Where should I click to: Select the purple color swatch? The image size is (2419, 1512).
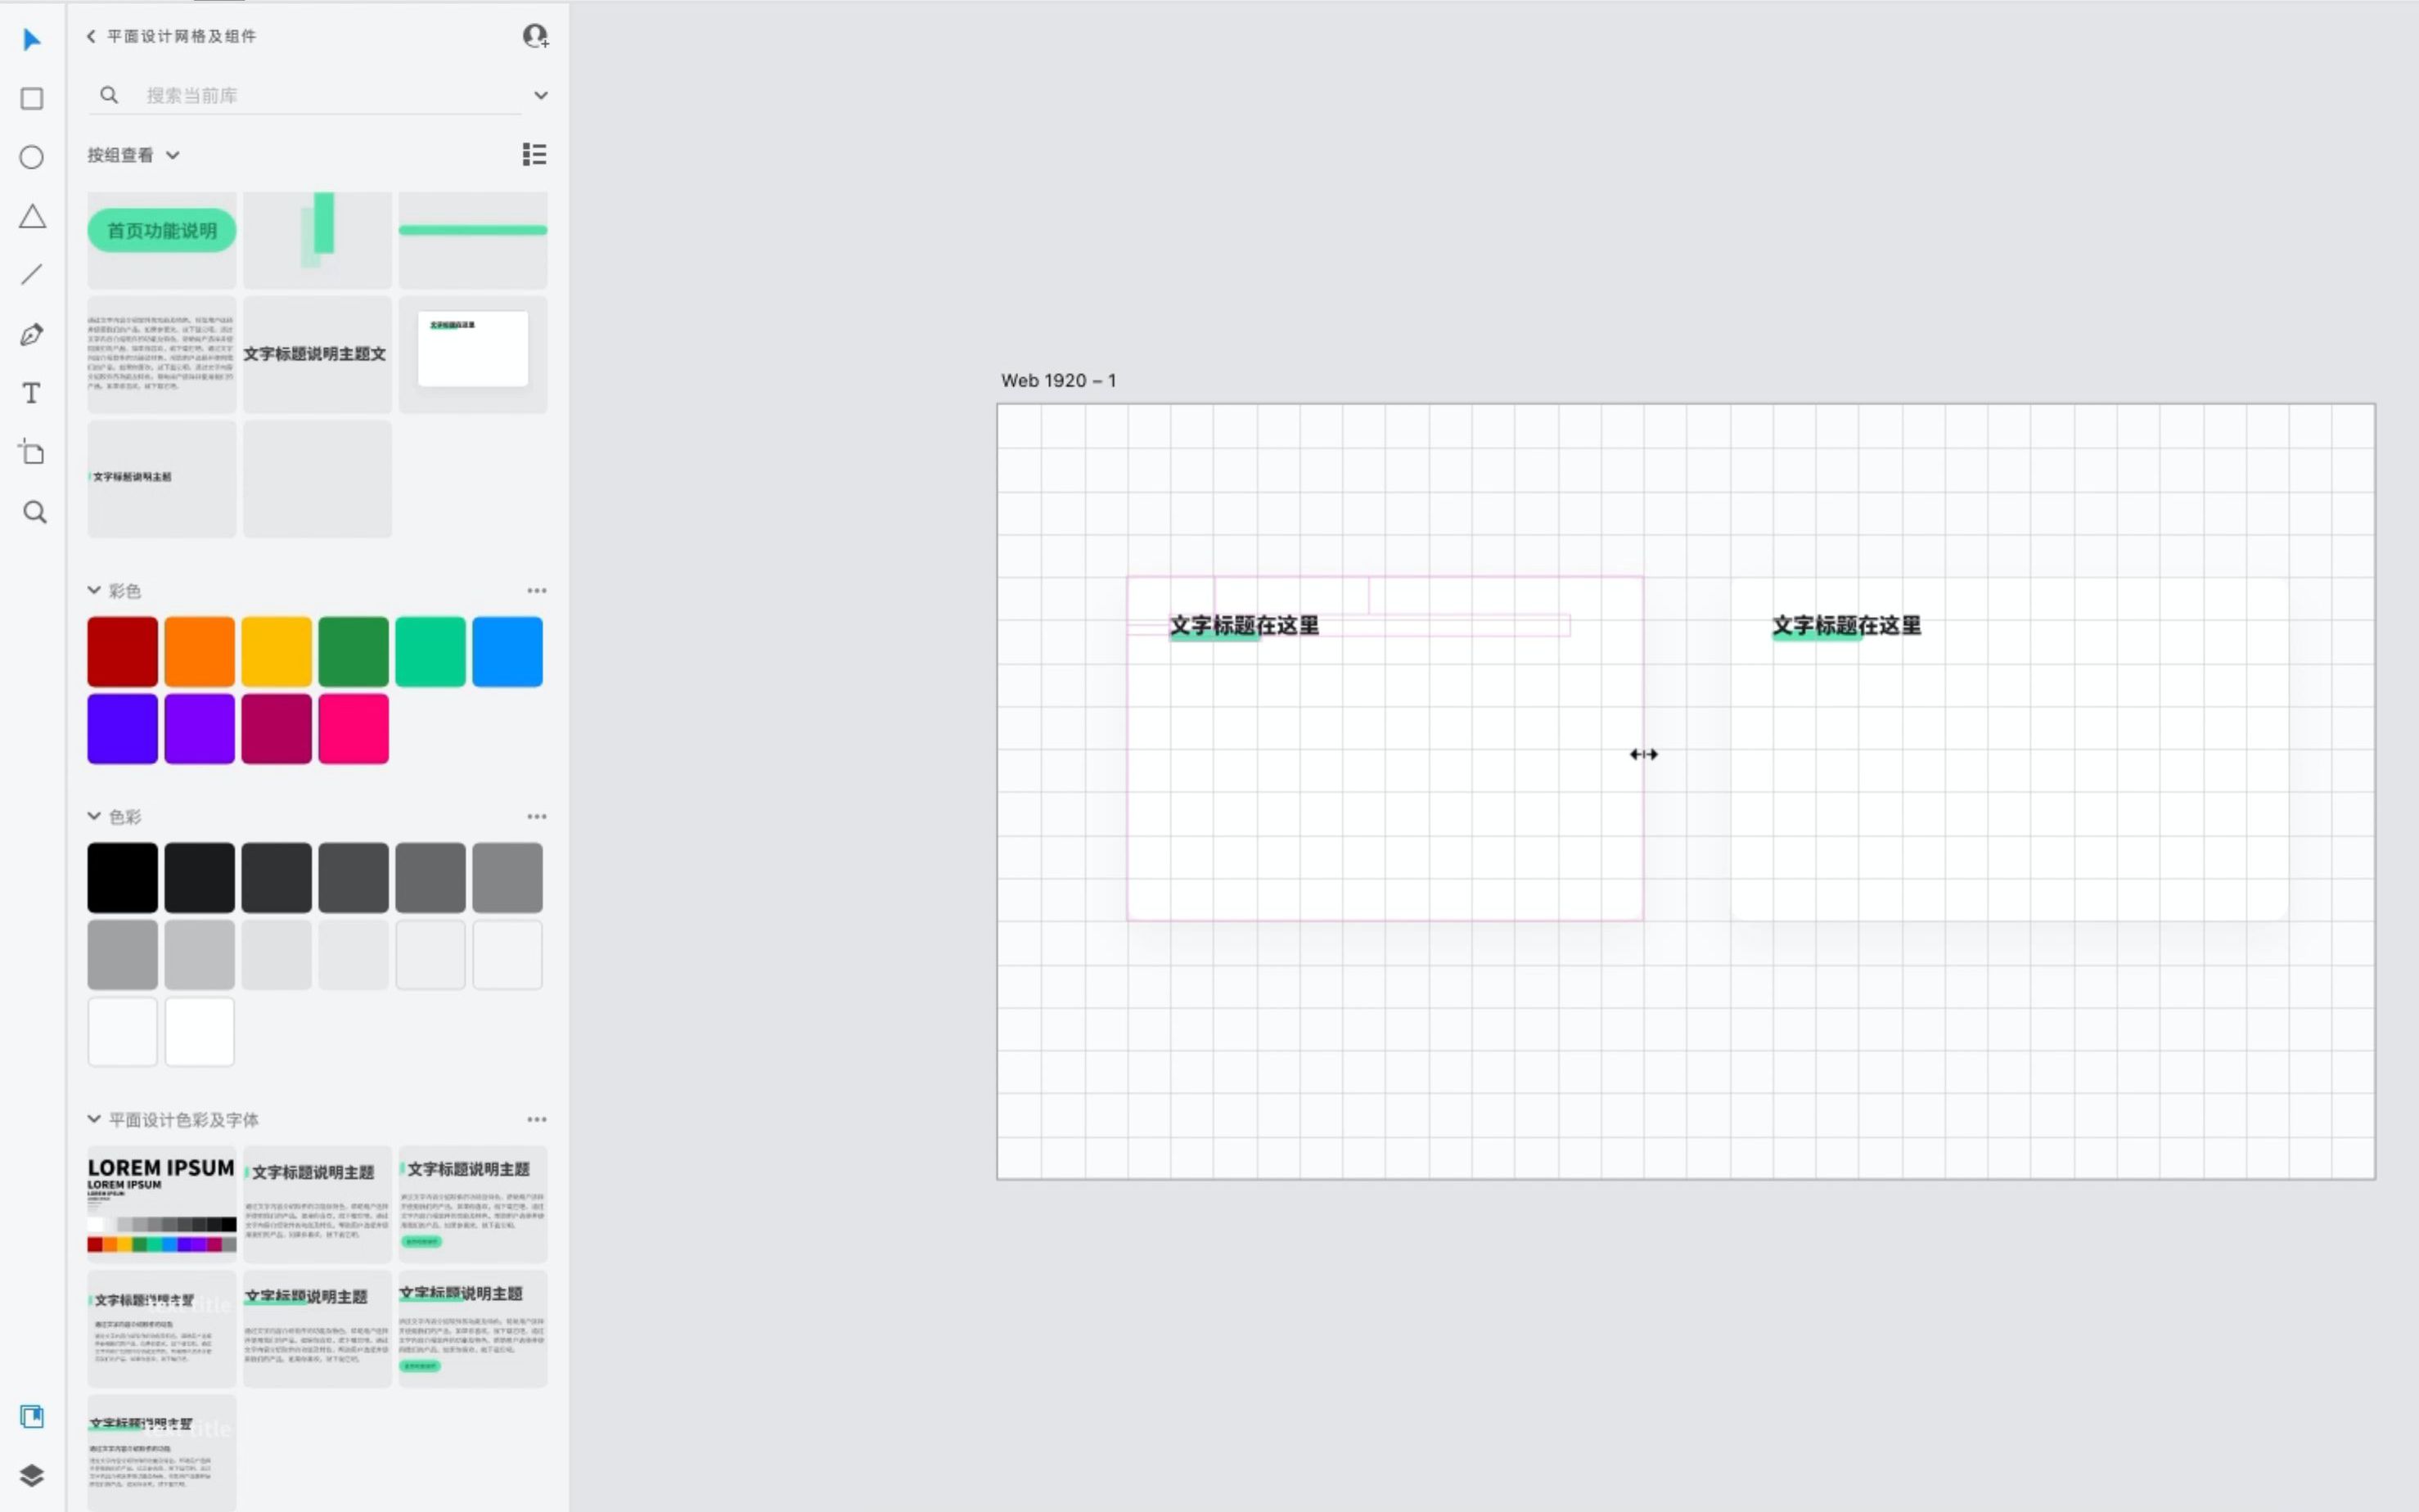pyautogui.click(x=199, y=729)
